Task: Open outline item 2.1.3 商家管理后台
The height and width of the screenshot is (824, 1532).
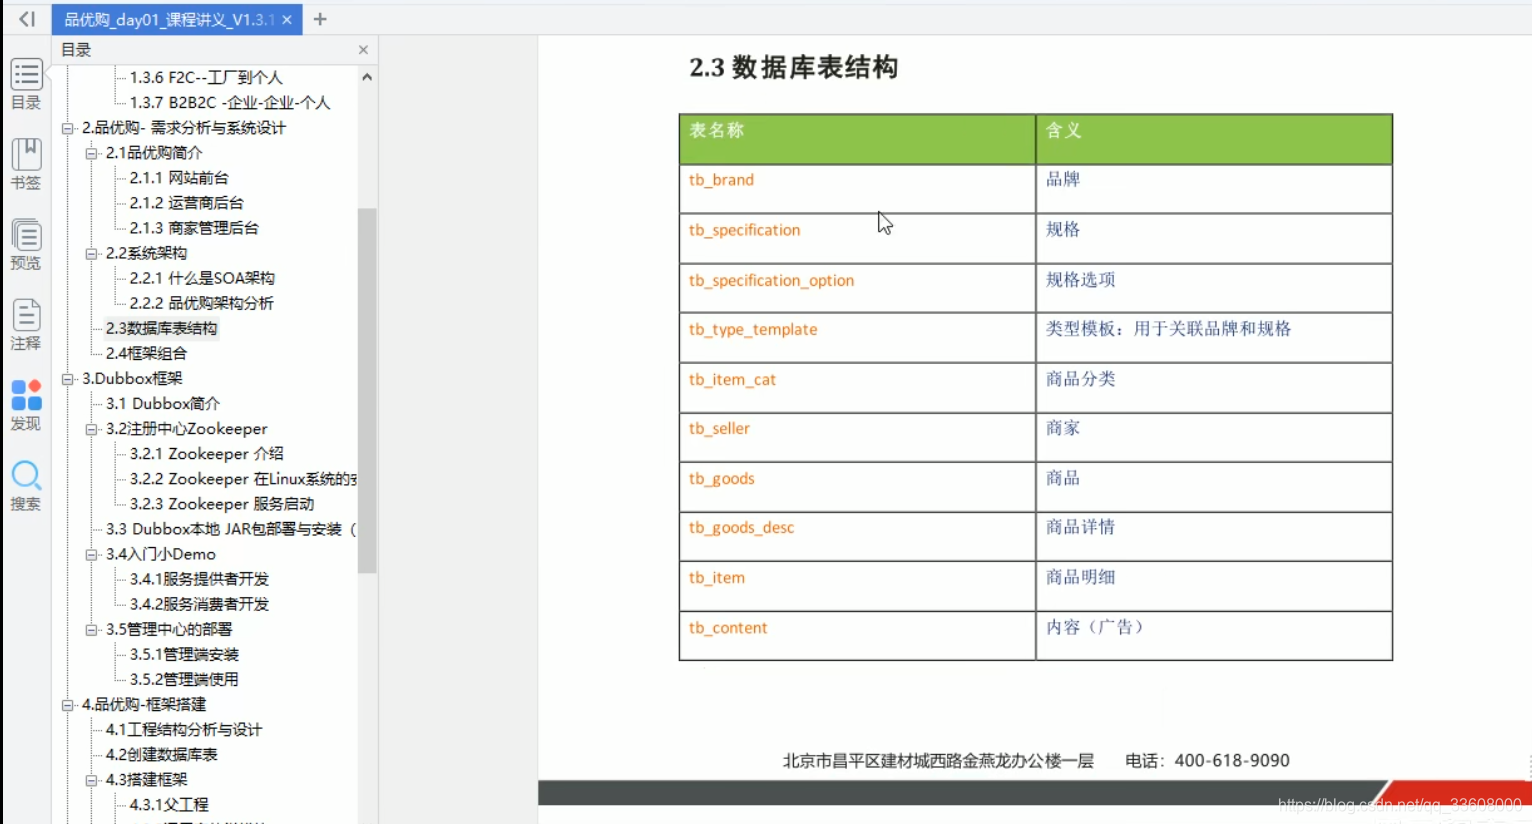Action: 194,227
